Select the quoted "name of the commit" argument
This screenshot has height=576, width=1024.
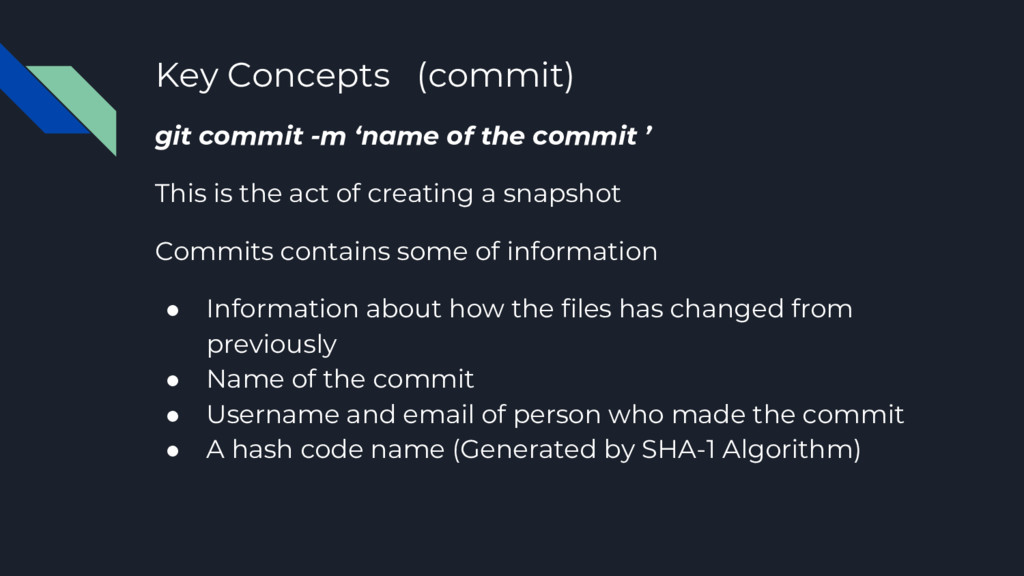(499, 136)
